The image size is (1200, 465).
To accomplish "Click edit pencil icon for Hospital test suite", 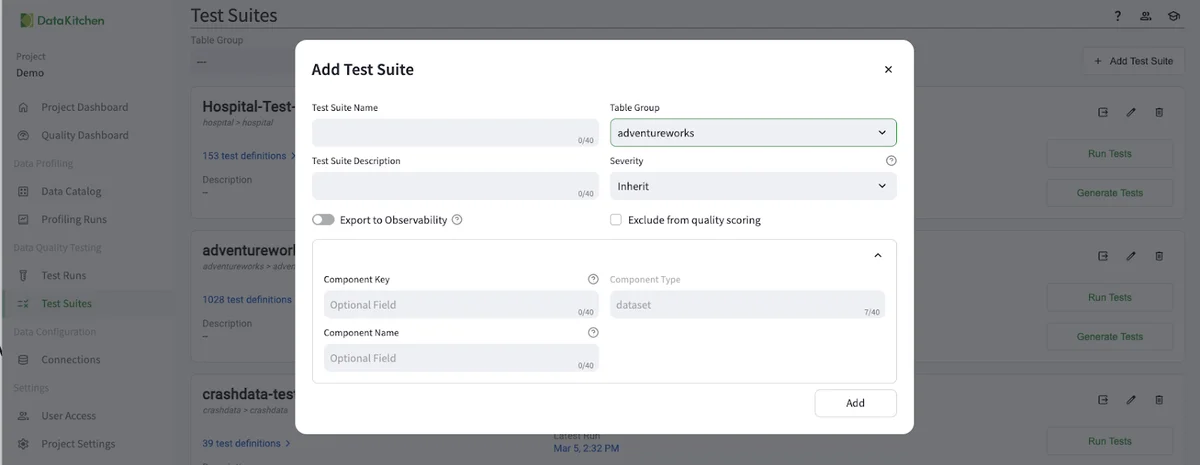I will tap(1131, 113).
